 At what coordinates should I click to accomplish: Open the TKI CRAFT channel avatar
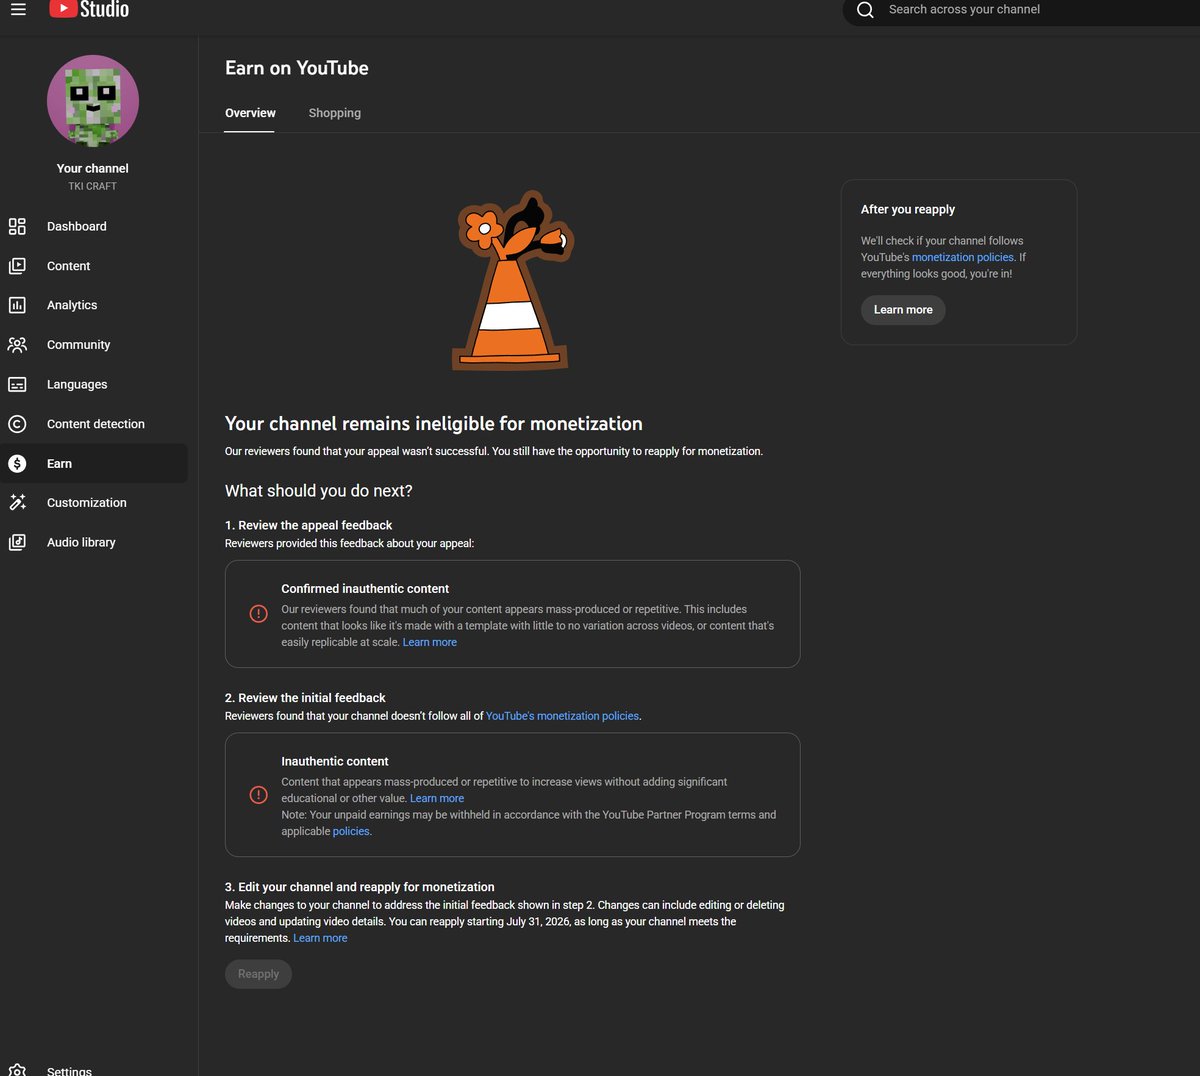click(x=93, y=101)
